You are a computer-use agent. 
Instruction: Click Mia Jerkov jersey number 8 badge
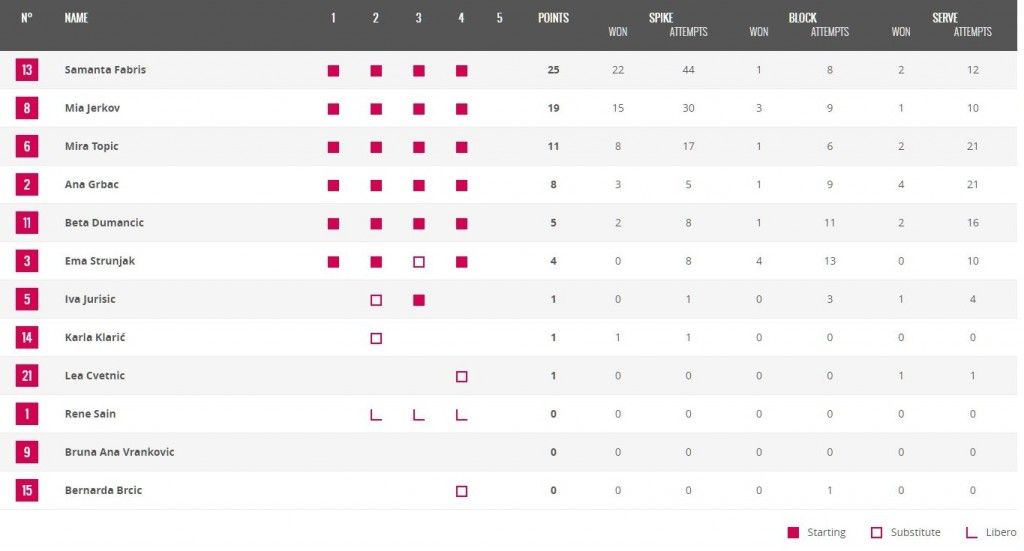pos(27,108)
